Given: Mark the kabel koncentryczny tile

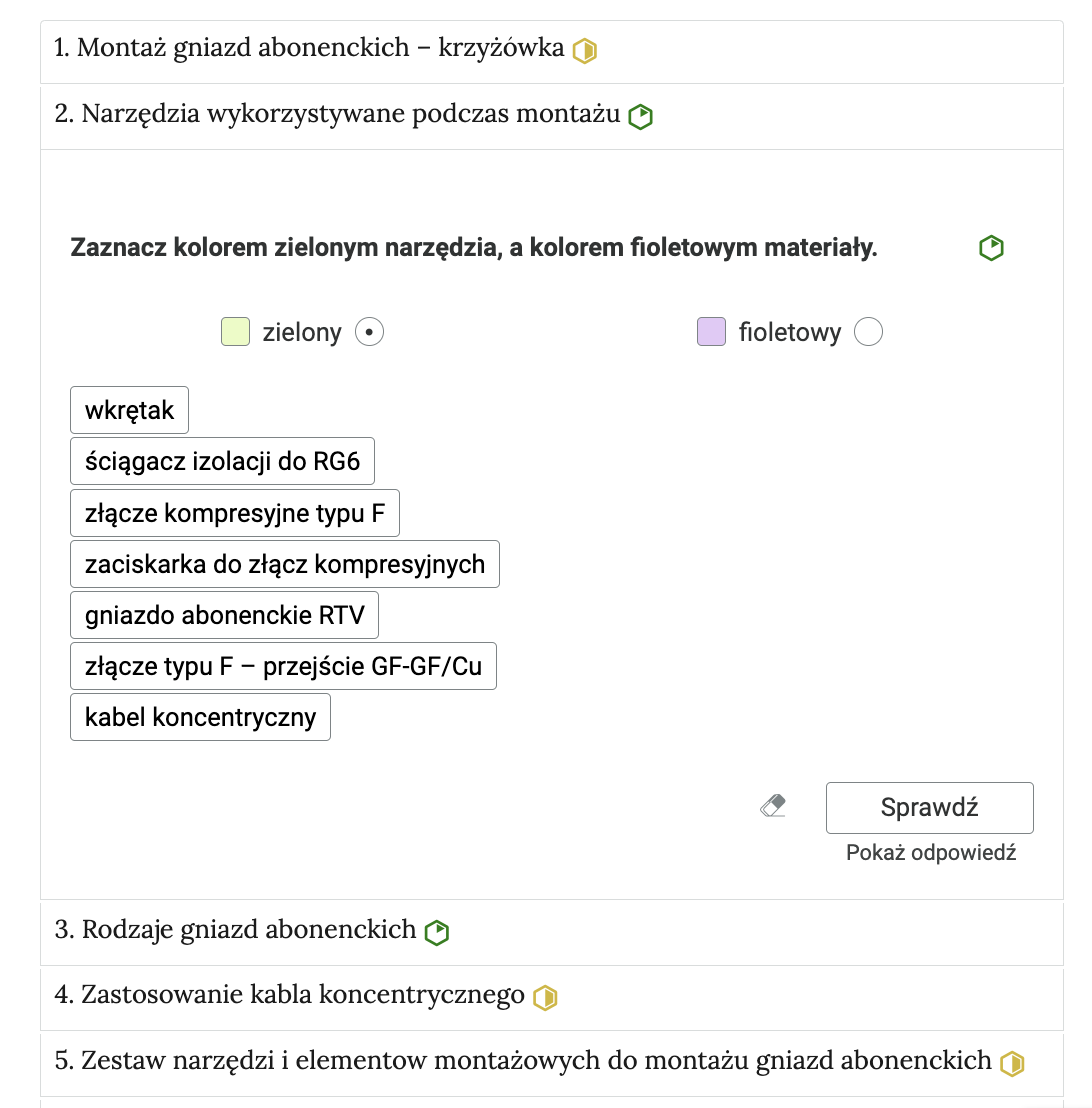Looking at the screenshot, I should [x=199, y=716].
